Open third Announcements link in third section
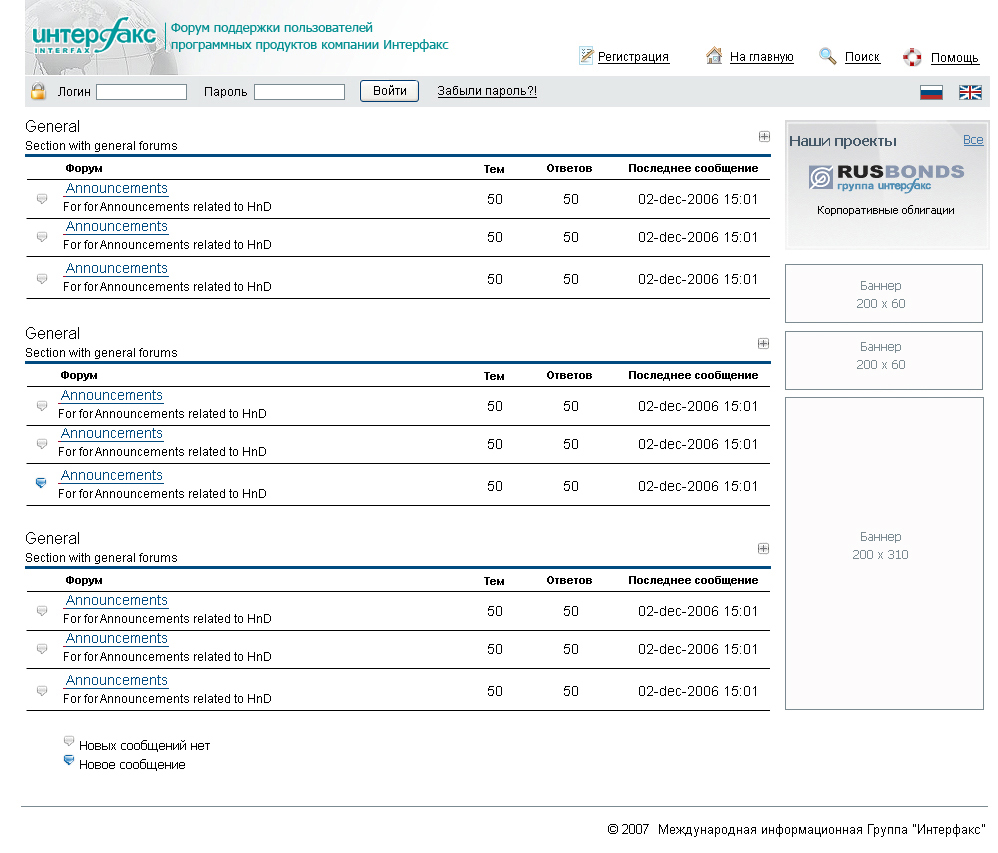Image resolution: width=998 pixels, height=853 pixels. pyautogui.click(x=116, y=680)
